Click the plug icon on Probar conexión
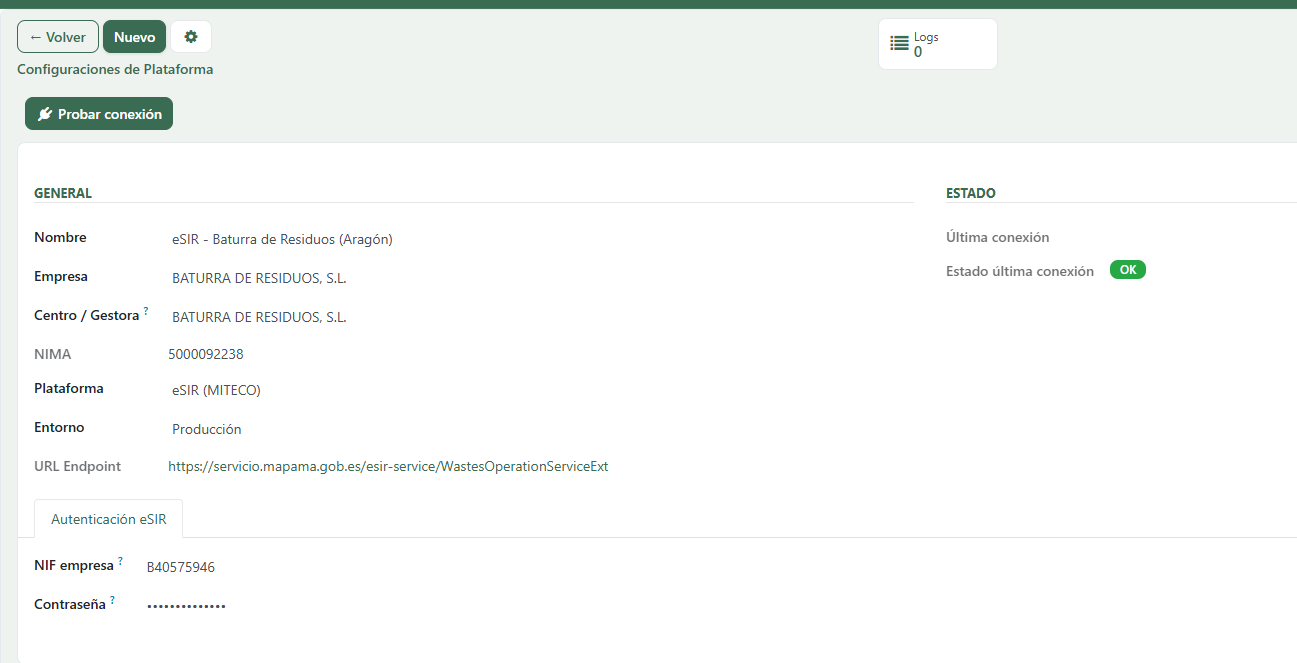Screen dimensions: 1297x663 (45, 114)
